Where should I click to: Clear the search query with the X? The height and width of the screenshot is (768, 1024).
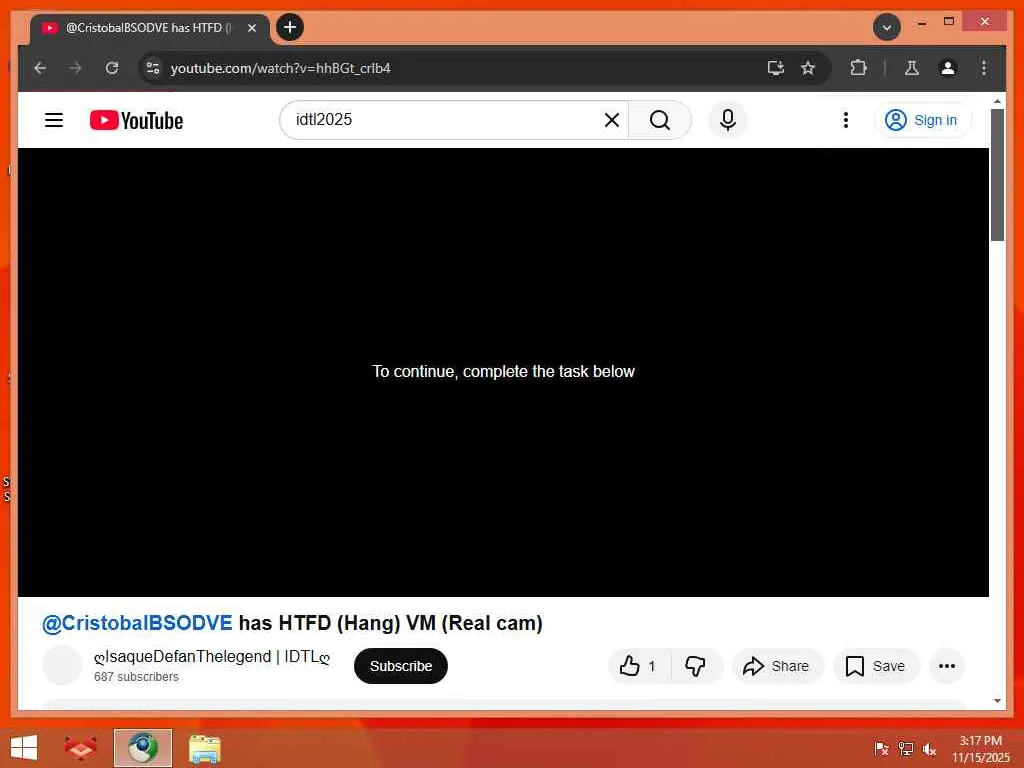611,120
